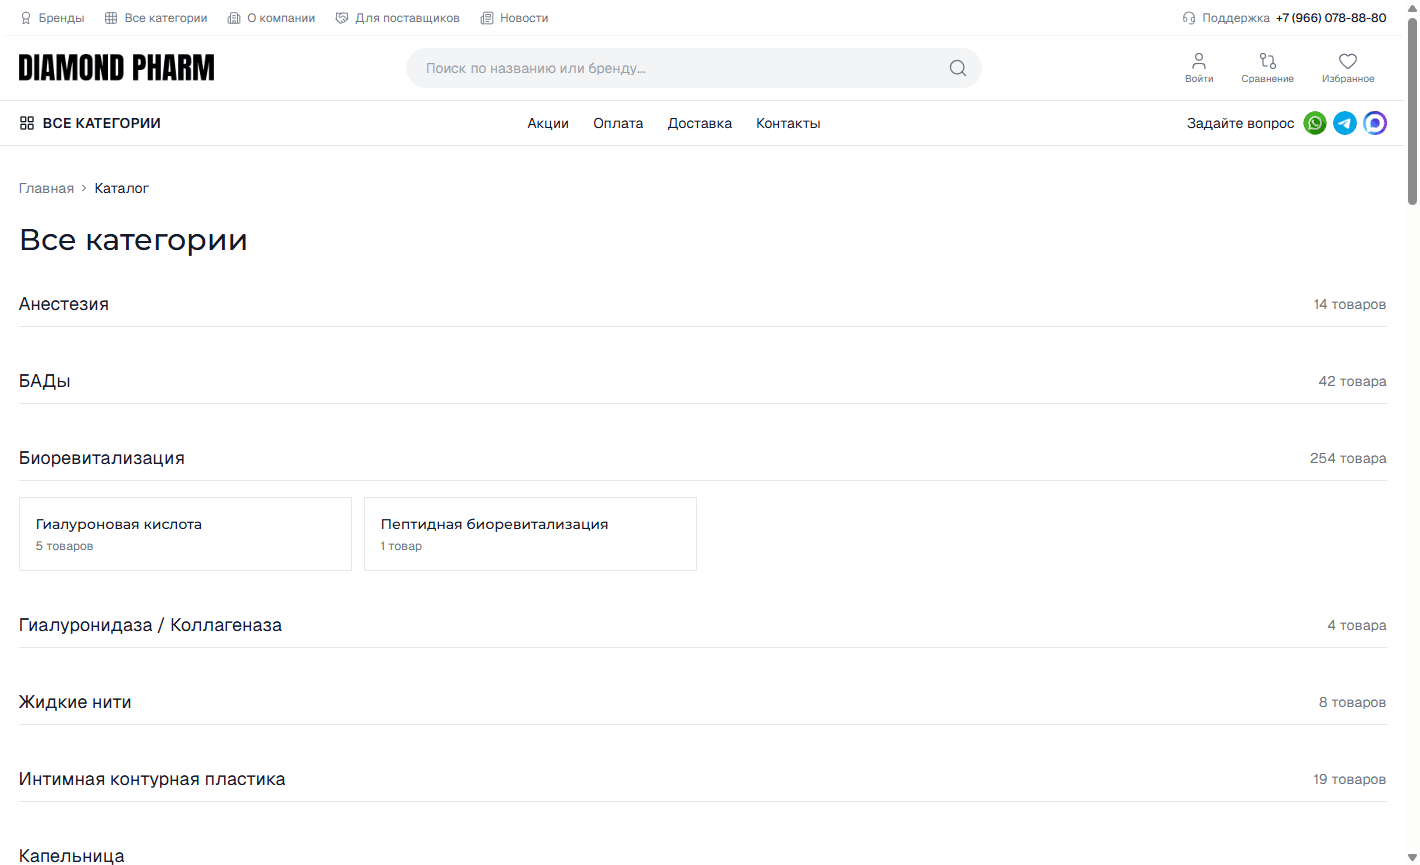Open the Войти account icon

click(x=1199, y=68)
